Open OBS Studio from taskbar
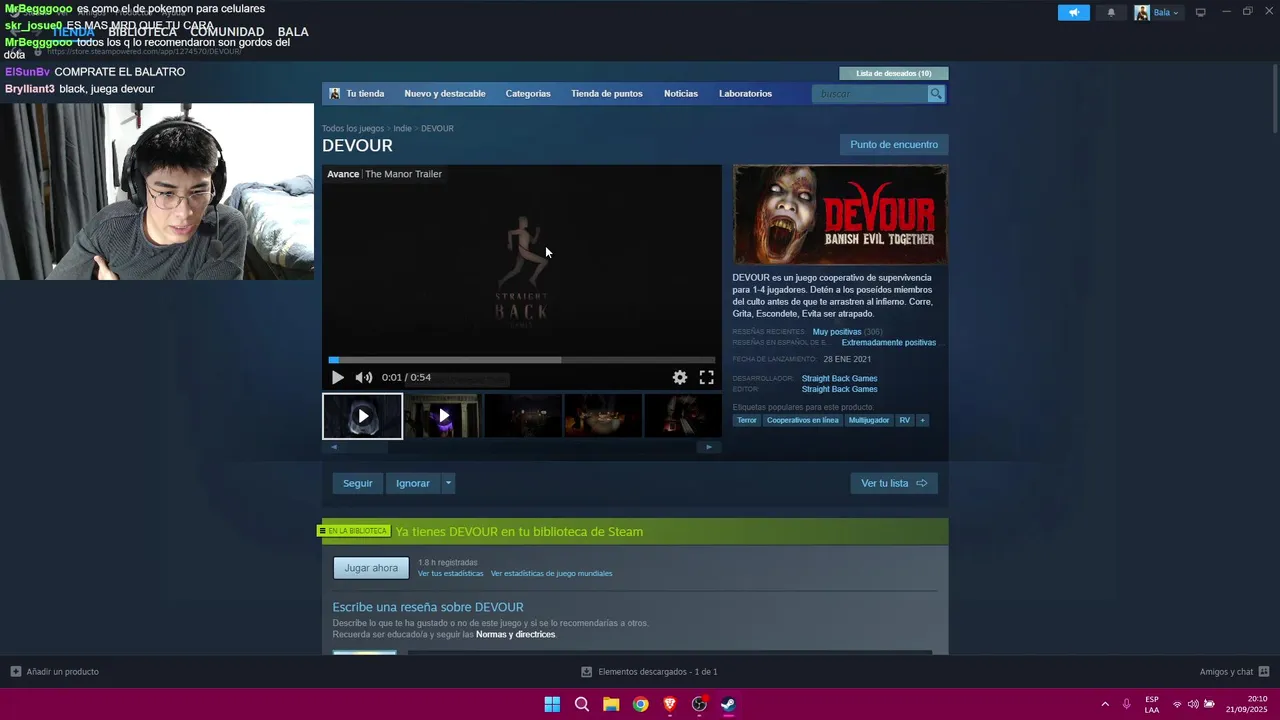Image resolution: width=1280 pixels, height=720 pixels. point(699,704)
